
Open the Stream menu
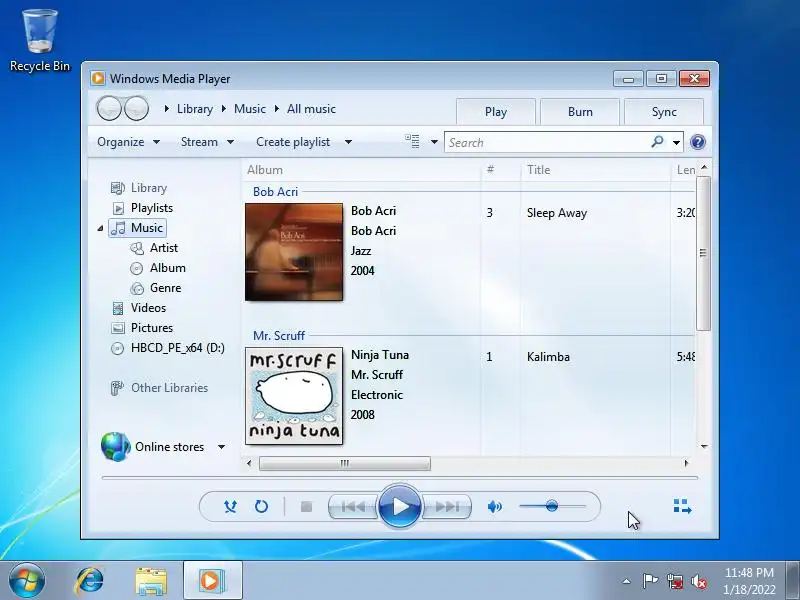(207, 142)
